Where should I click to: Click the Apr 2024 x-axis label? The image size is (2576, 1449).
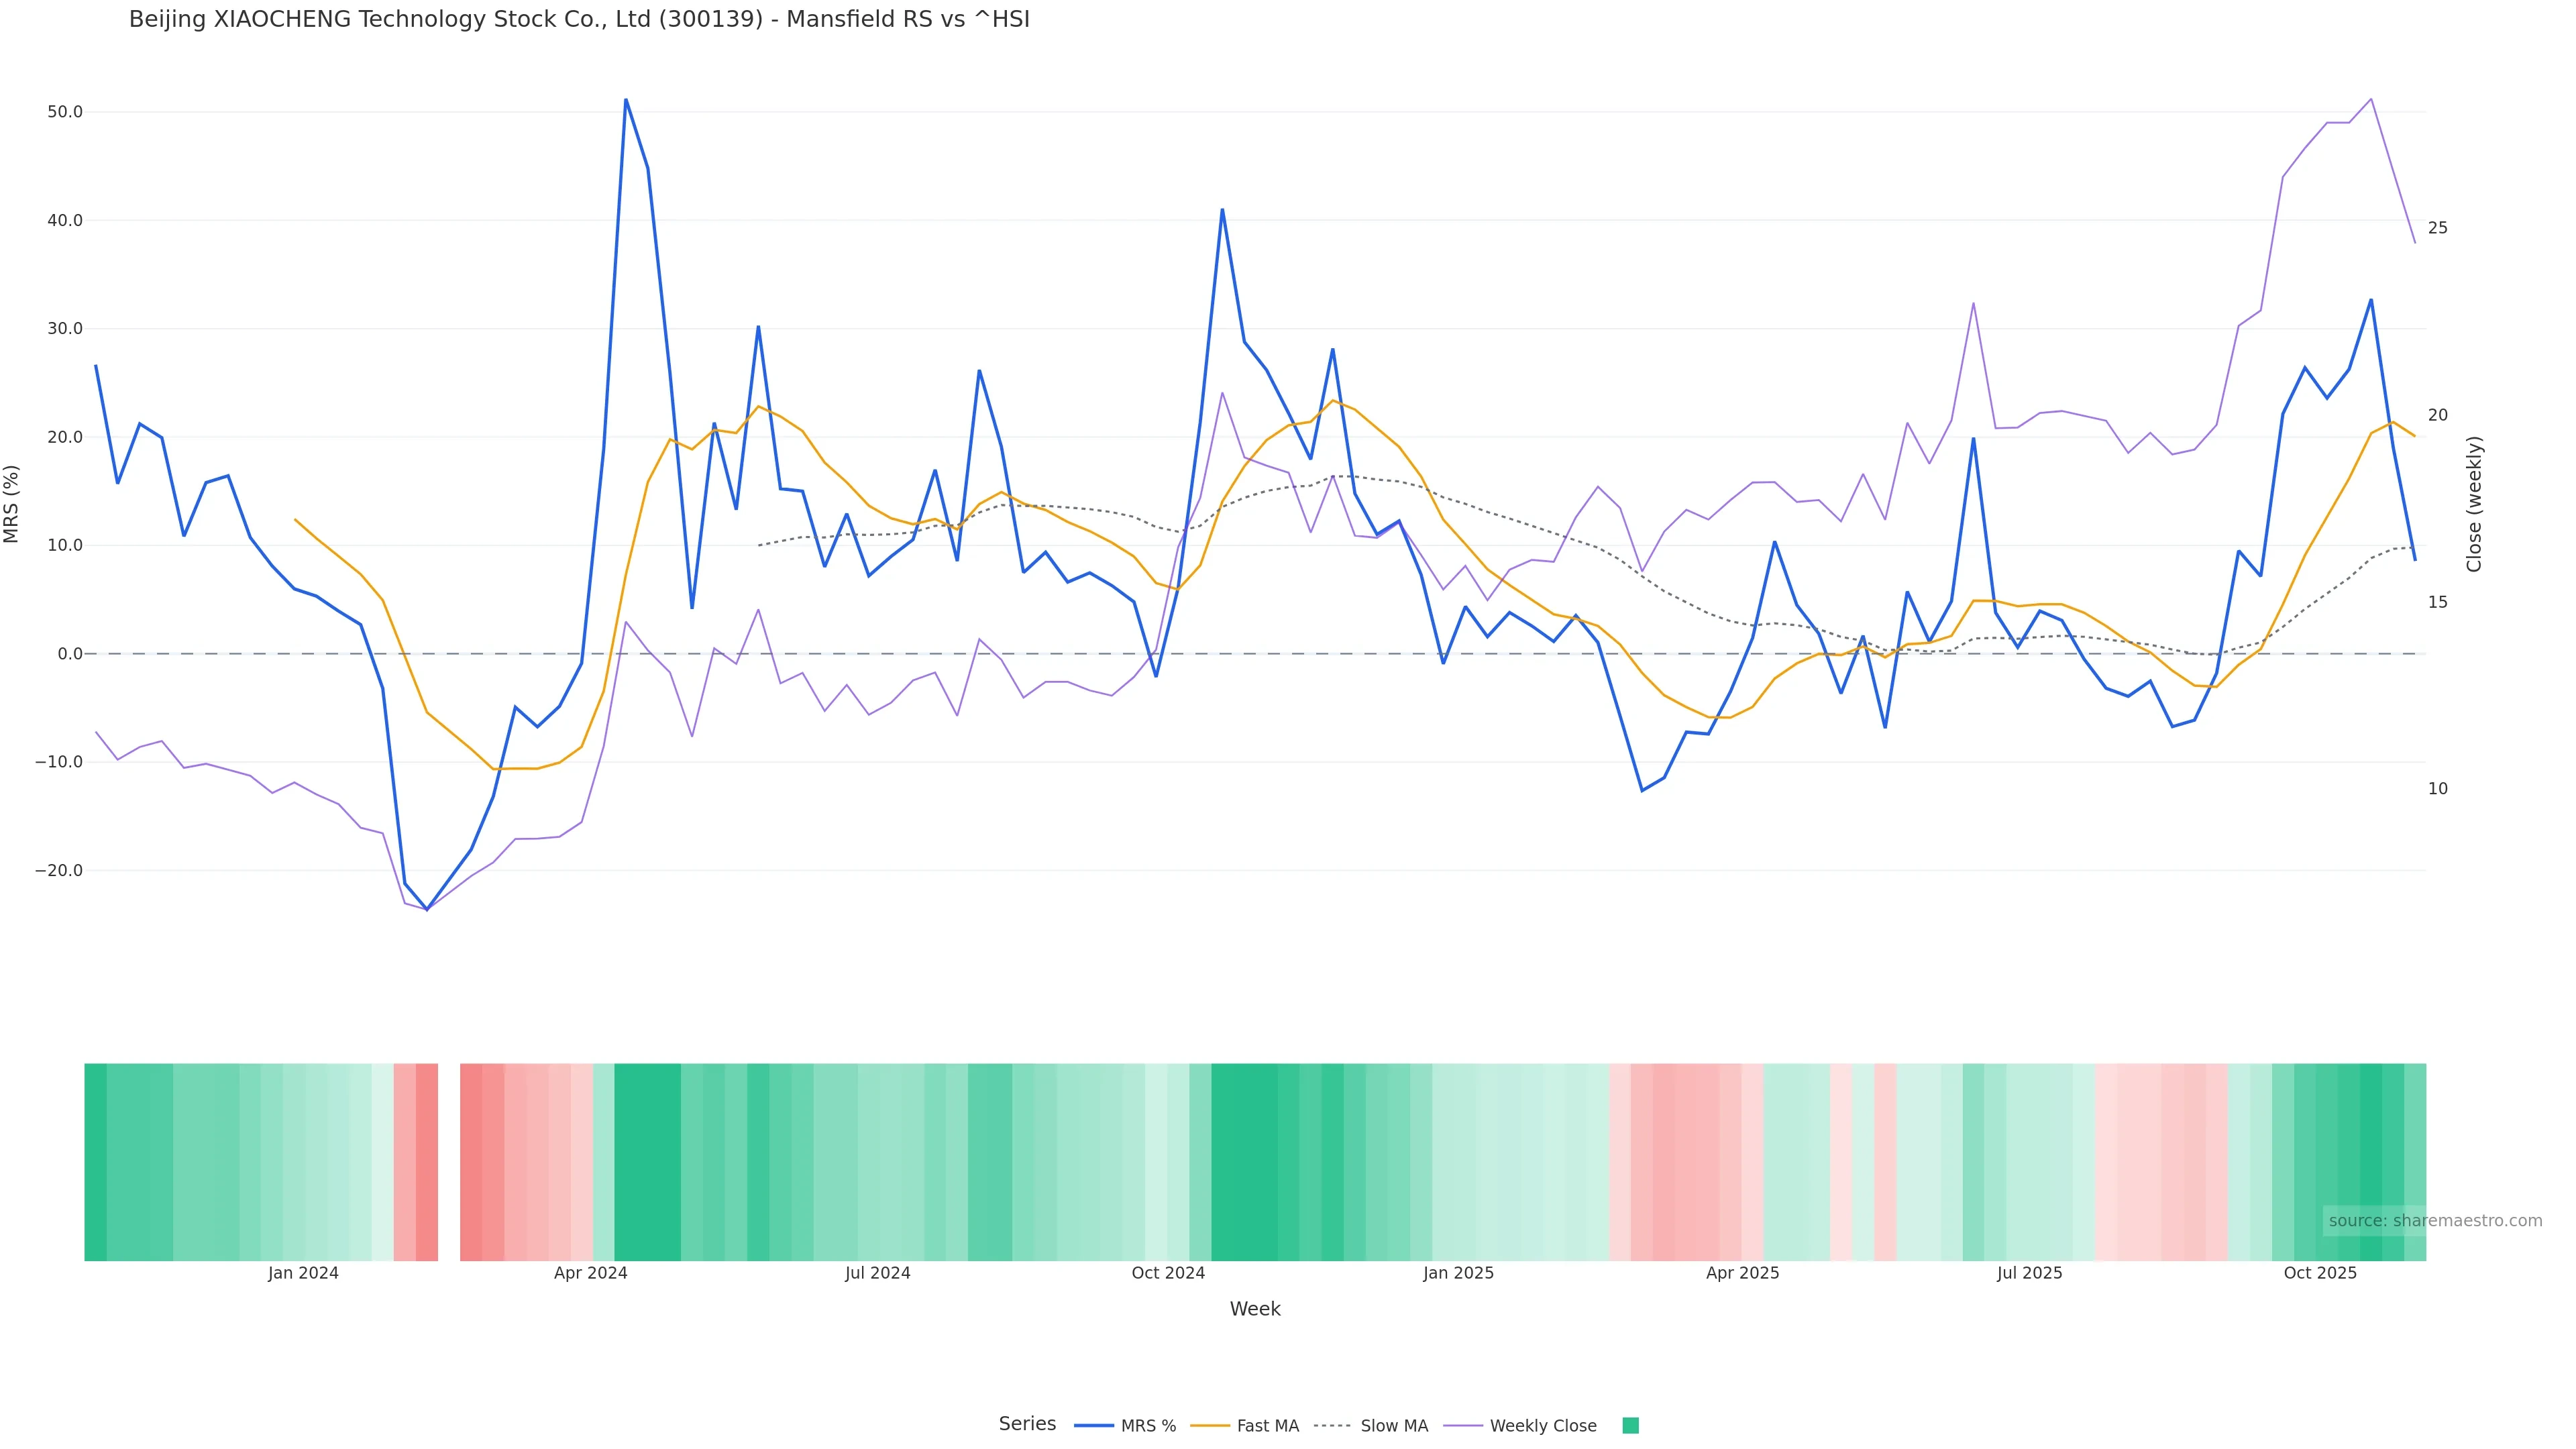click(590, 1273)
